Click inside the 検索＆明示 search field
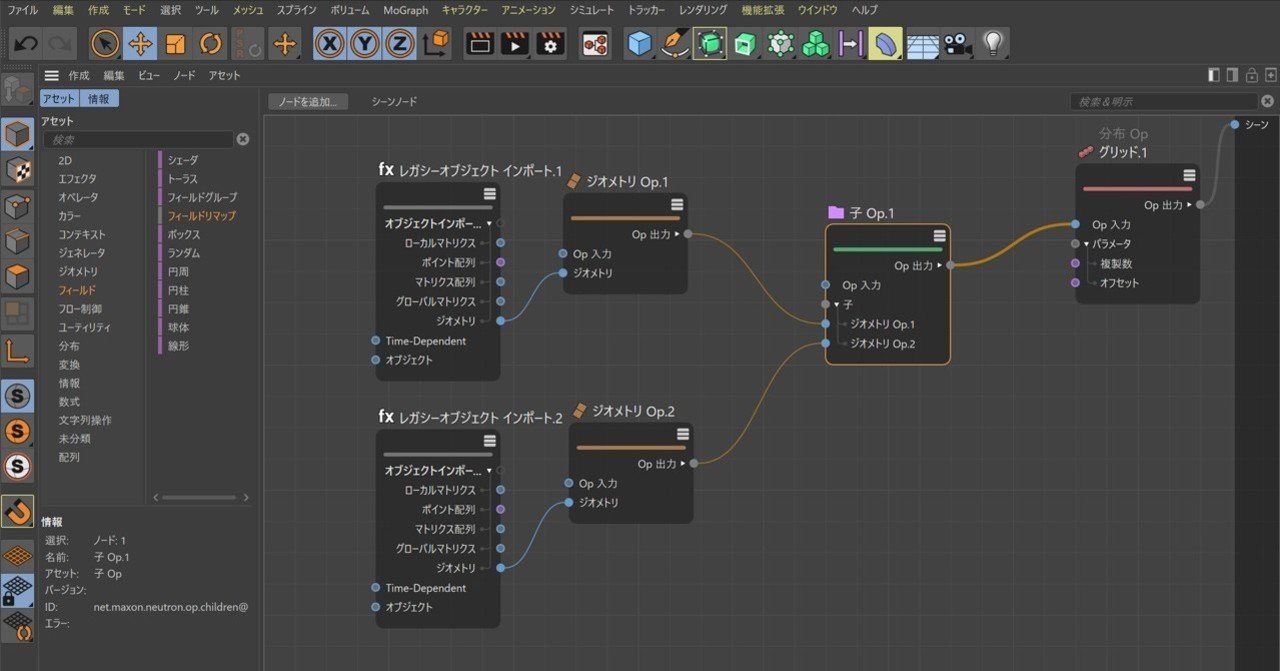Viewport: 1280px width, 671px height. point(1160,100)
